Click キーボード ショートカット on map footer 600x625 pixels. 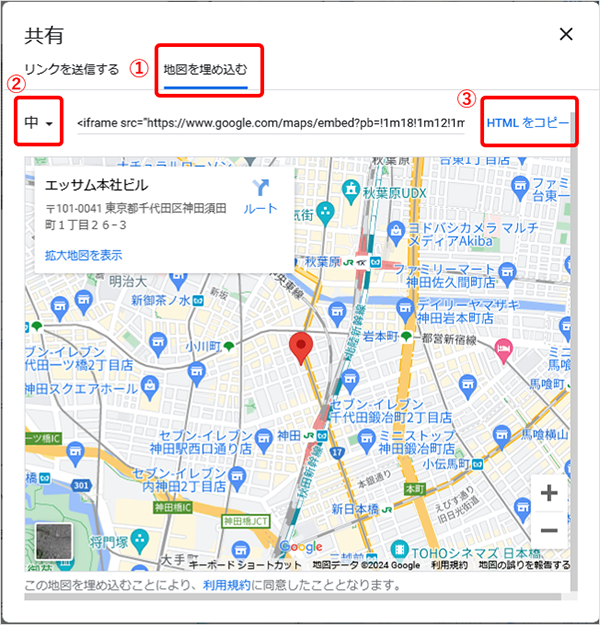(244, 565)
